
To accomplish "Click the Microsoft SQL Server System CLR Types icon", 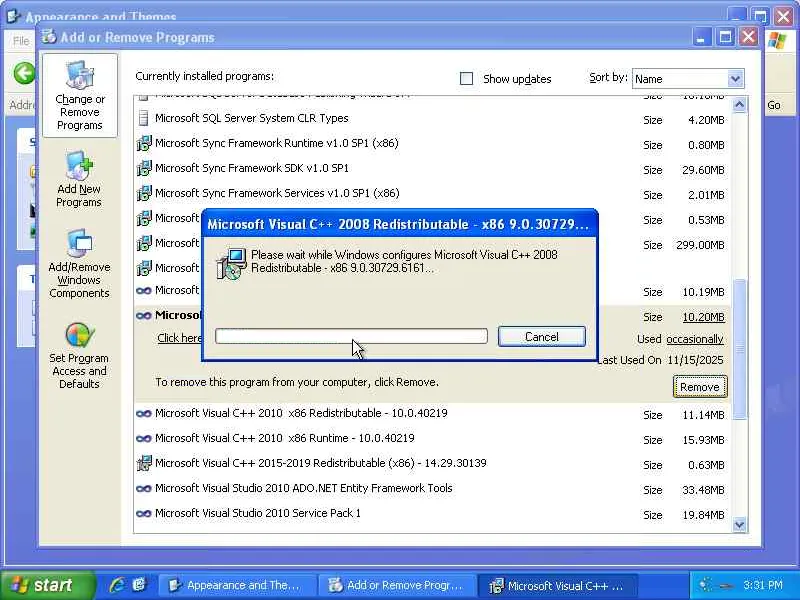I will [x=144, y=118].
